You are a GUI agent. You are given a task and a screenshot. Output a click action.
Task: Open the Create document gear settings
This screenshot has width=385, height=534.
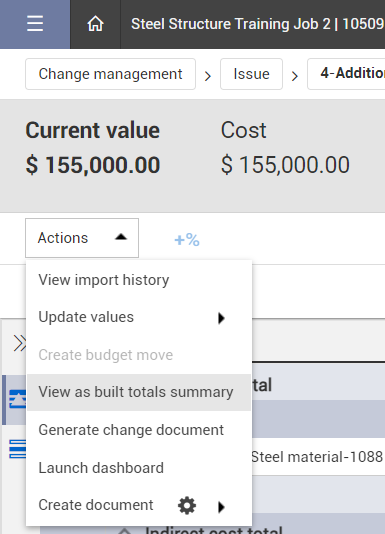tap(187, 505)
